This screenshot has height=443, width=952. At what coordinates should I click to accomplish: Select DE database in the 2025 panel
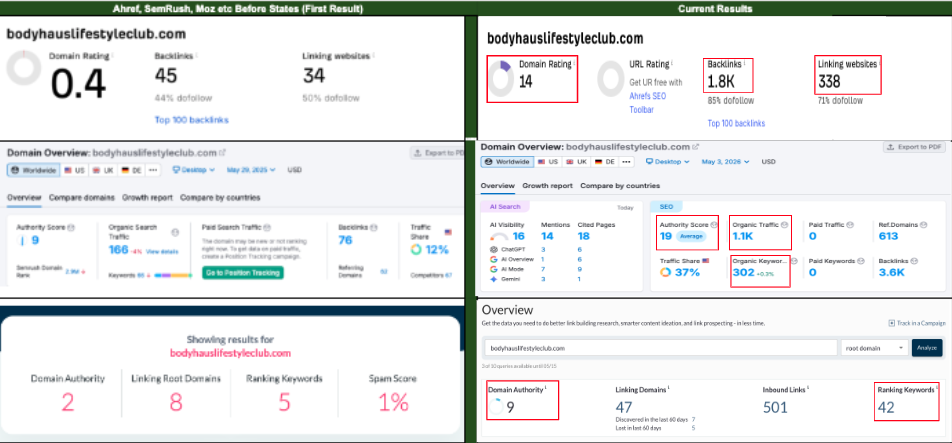pyautogui.click(x=132, y=171)
